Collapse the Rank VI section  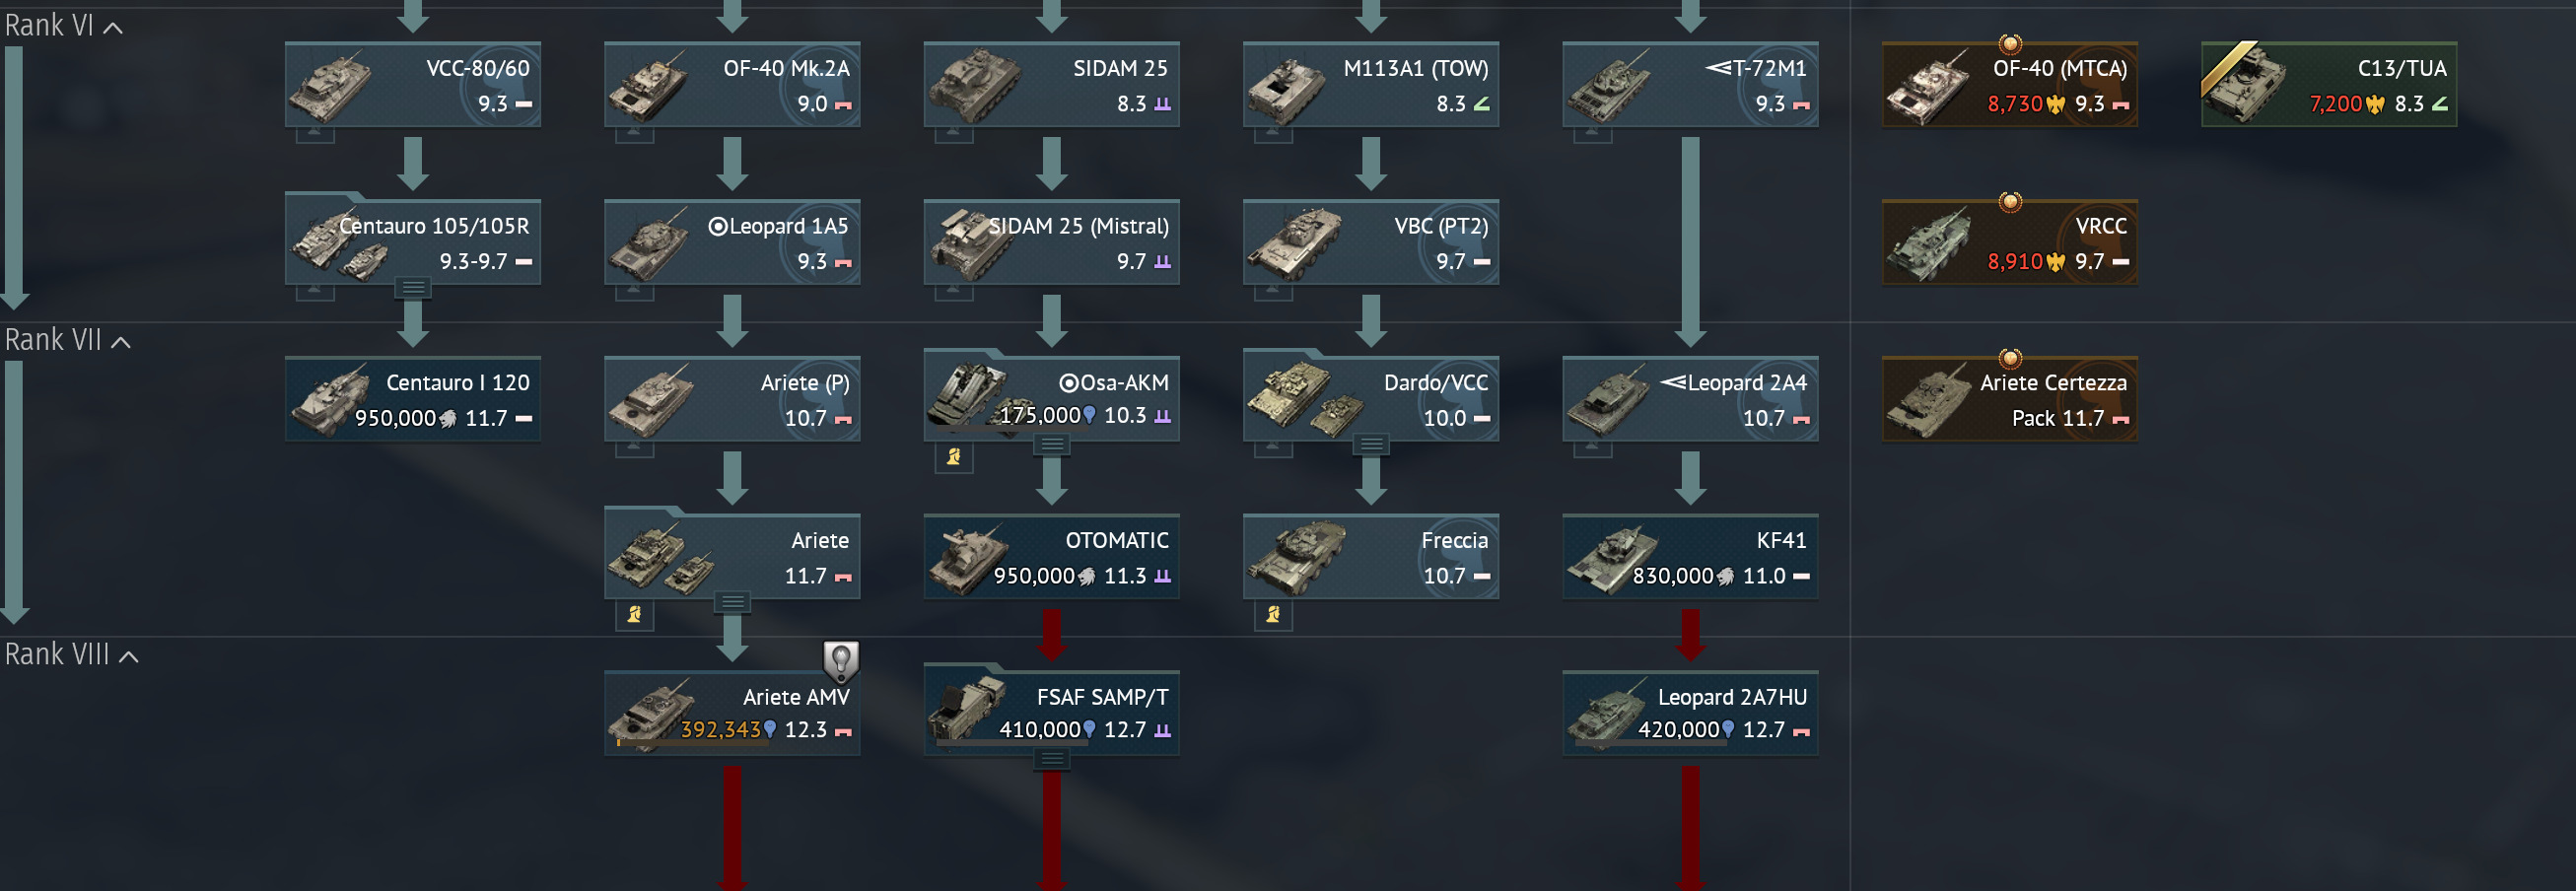click(114, 28)
